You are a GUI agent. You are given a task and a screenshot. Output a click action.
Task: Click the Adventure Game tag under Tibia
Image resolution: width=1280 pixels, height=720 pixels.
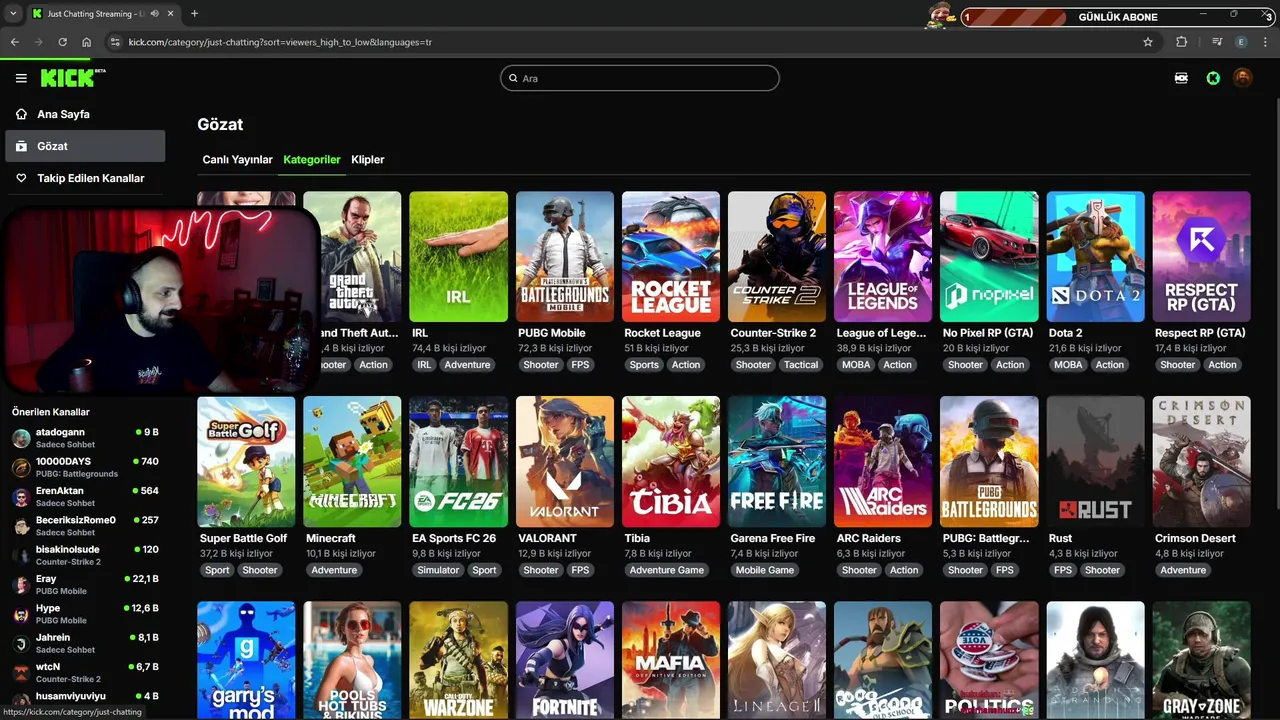[x=667, y=570]
